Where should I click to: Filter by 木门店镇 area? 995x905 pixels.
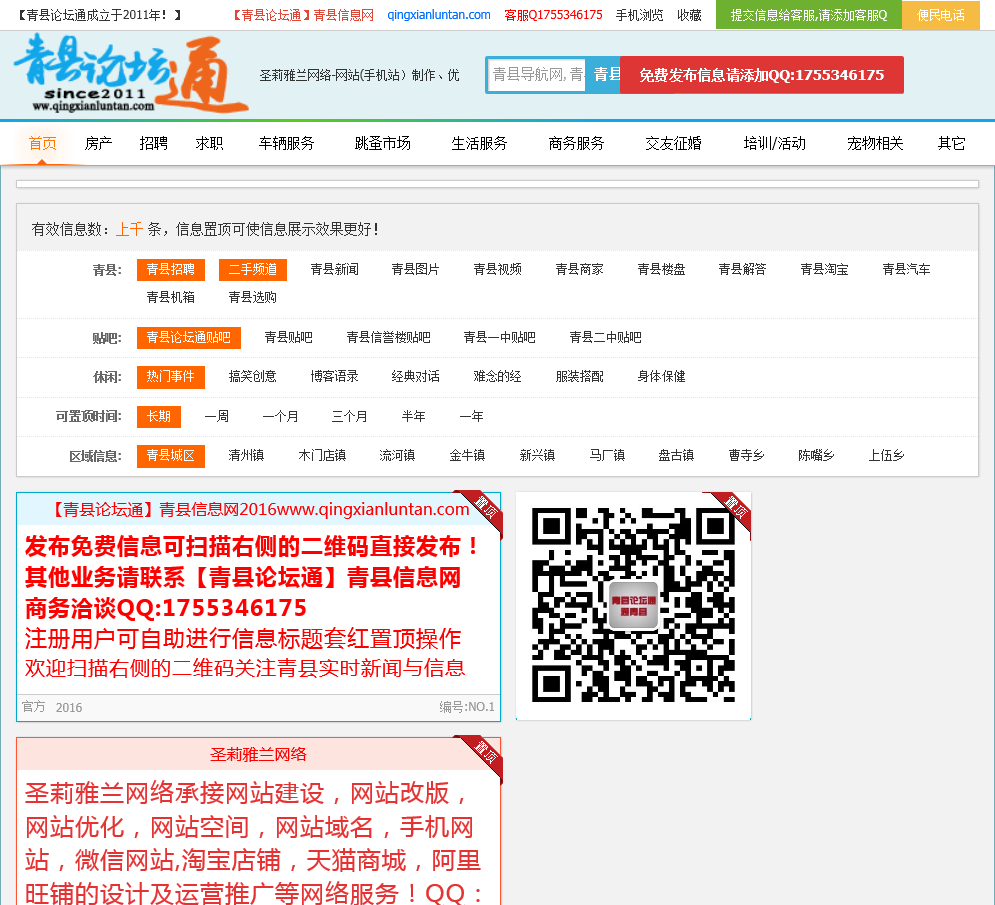click(322, 456)
